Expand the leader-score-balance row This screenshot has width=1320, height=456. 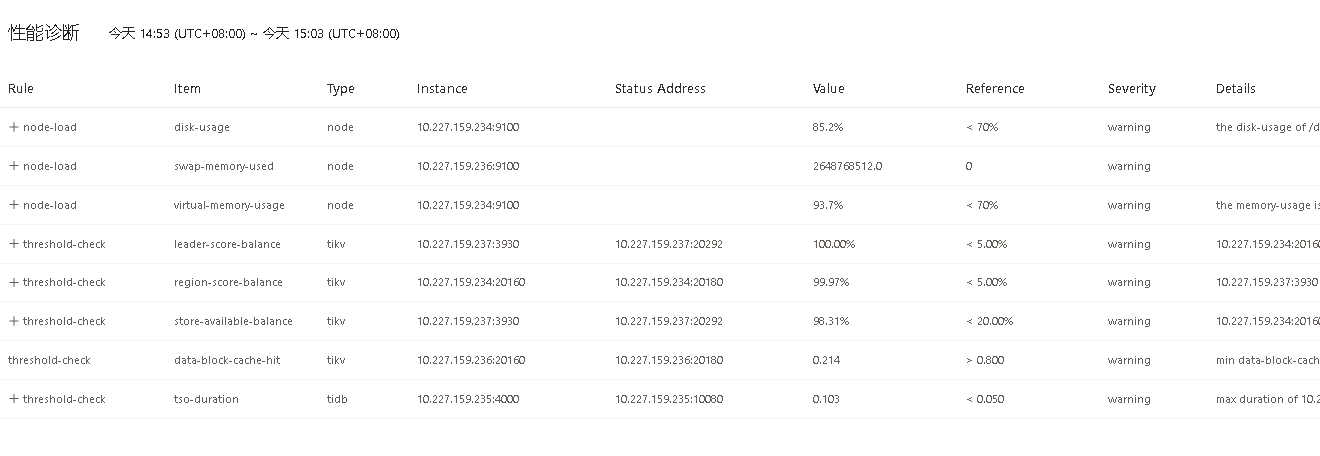click(x=14, y=244)
